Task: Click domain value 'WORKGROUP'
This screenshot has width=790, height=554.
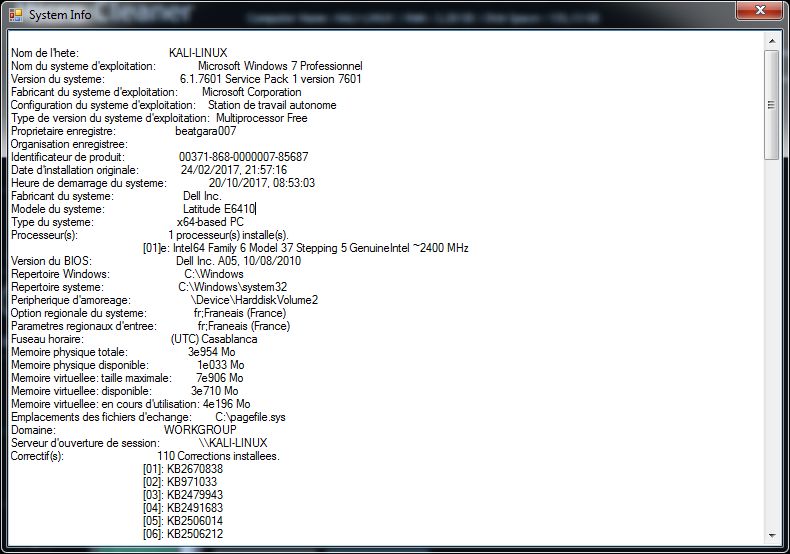Action: 200,430
